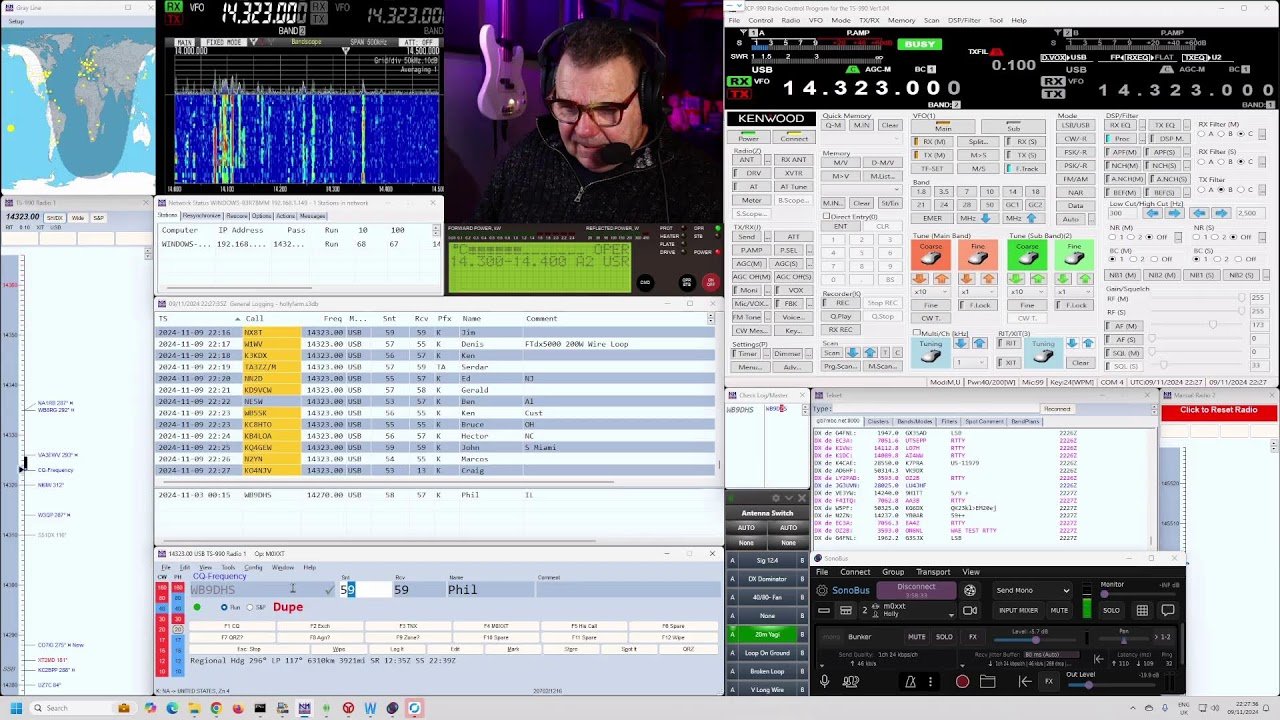Select SonoBus two-row layout icon
Screen dimensions: 1280x720
tap(846, 610)
